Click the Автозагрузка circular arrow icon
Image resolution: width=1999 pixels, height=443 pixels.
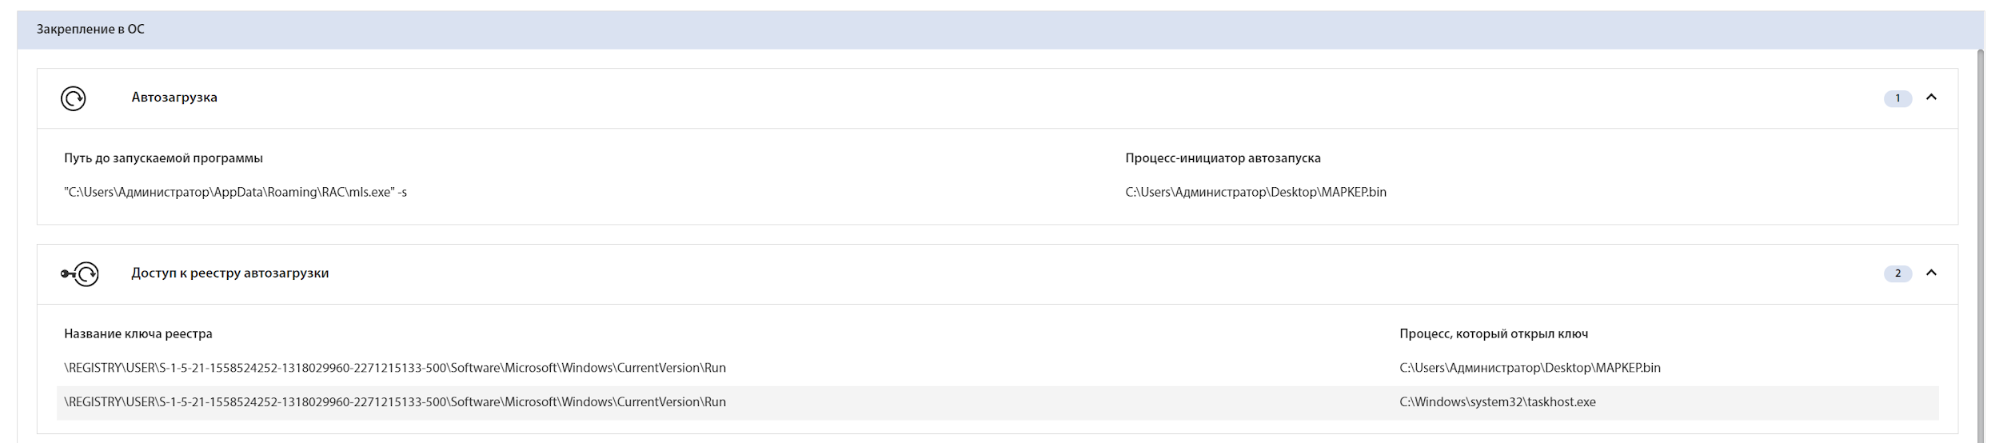[x=73, y=98]
